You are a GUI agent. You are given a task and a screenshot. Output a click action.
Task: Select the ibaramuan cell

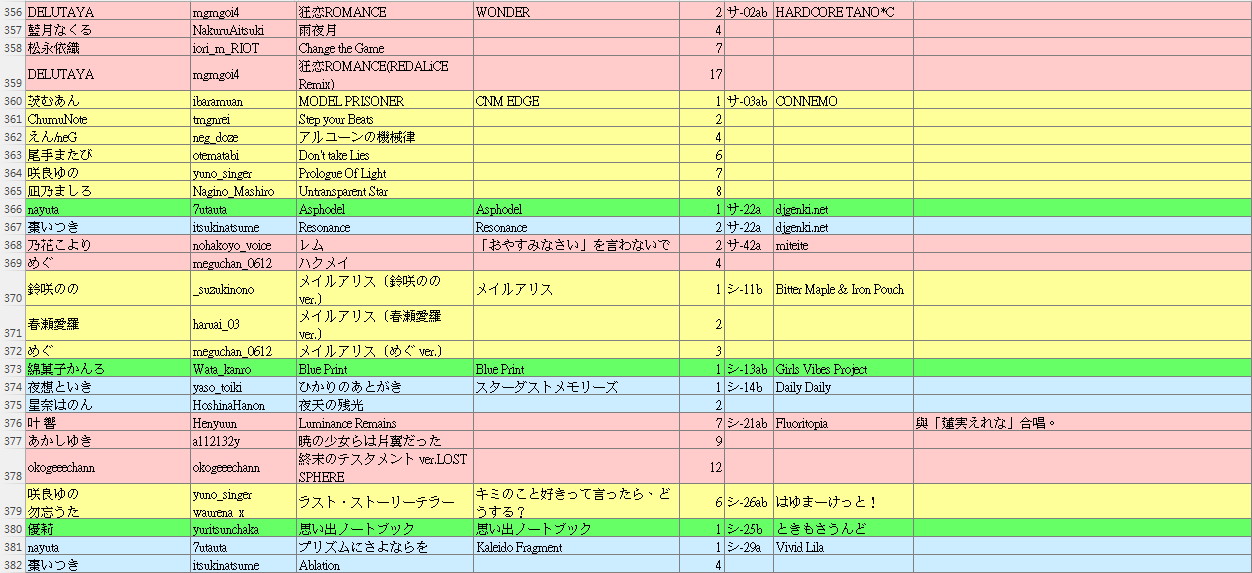(x=242, y=101)
